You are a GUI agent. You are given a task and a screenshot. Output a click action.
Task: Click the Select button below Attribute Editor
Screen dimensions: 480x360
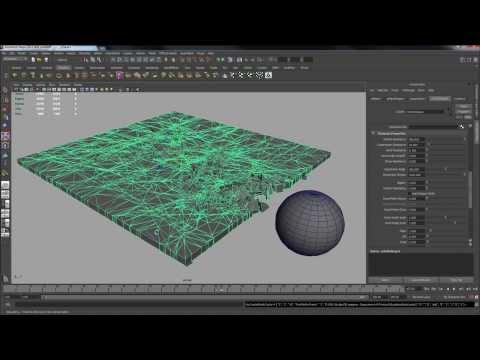tap(385, 280)
